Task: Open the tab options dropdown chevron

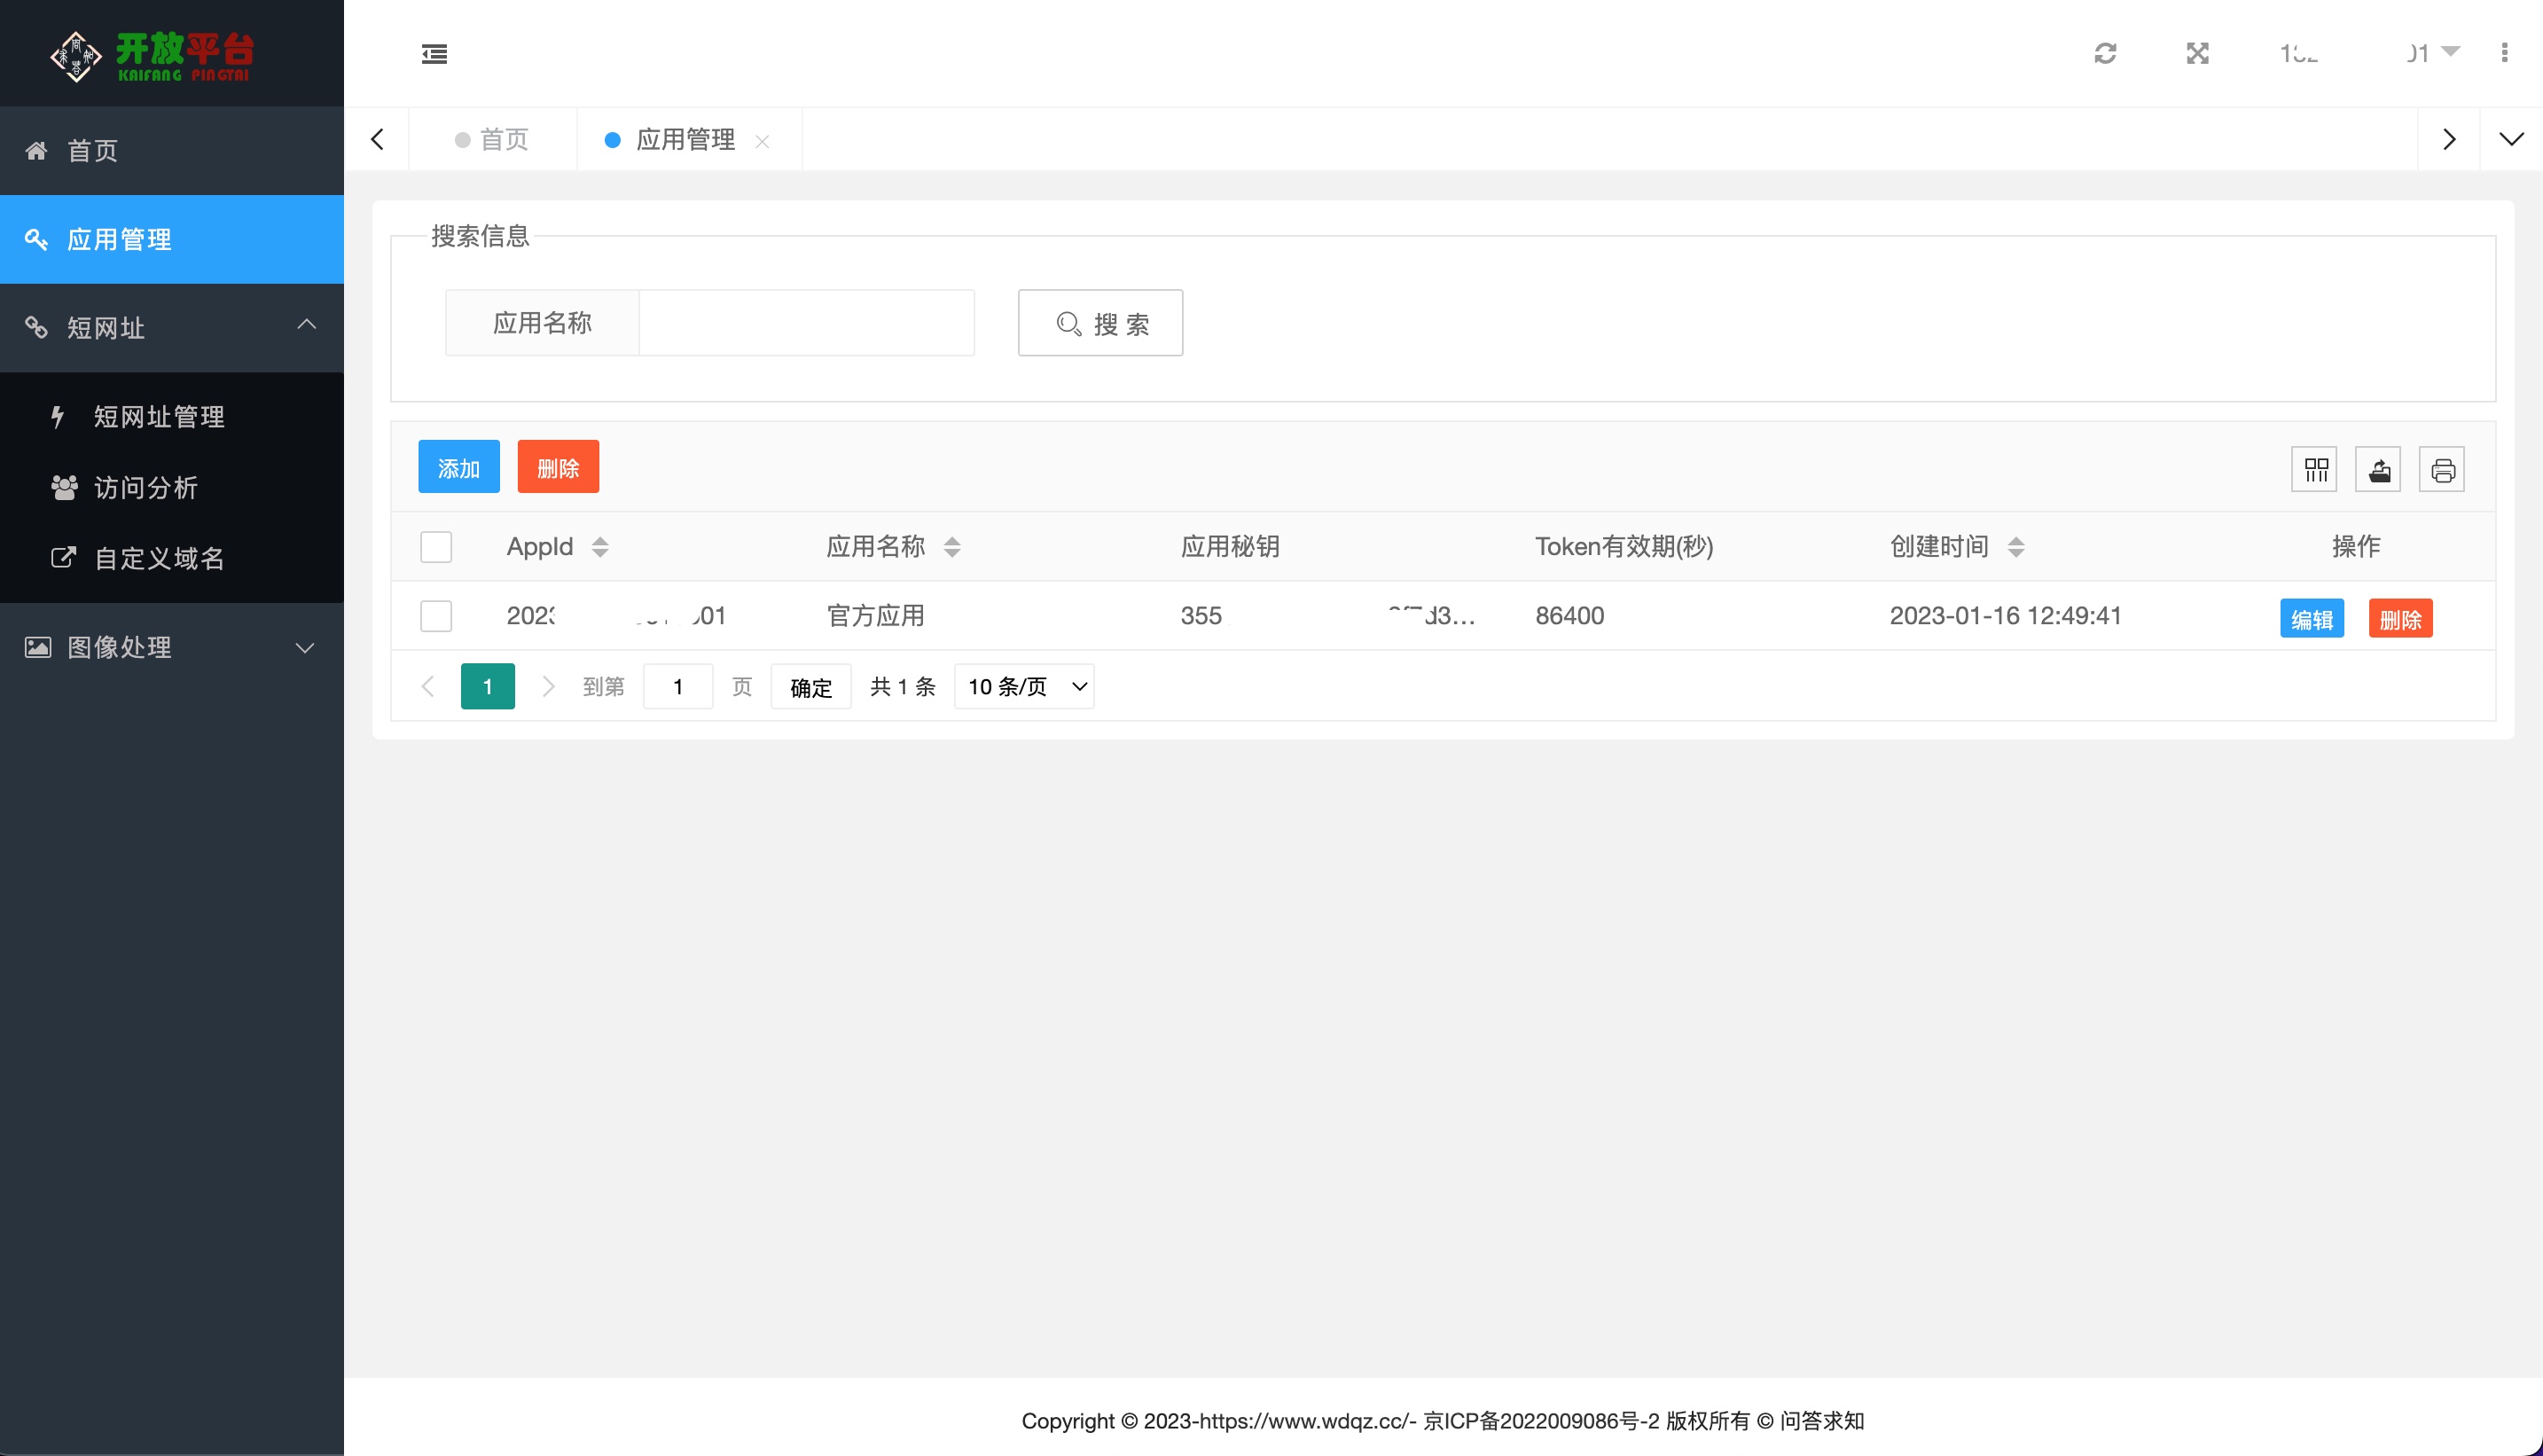Action: (x=2511, y=139)
